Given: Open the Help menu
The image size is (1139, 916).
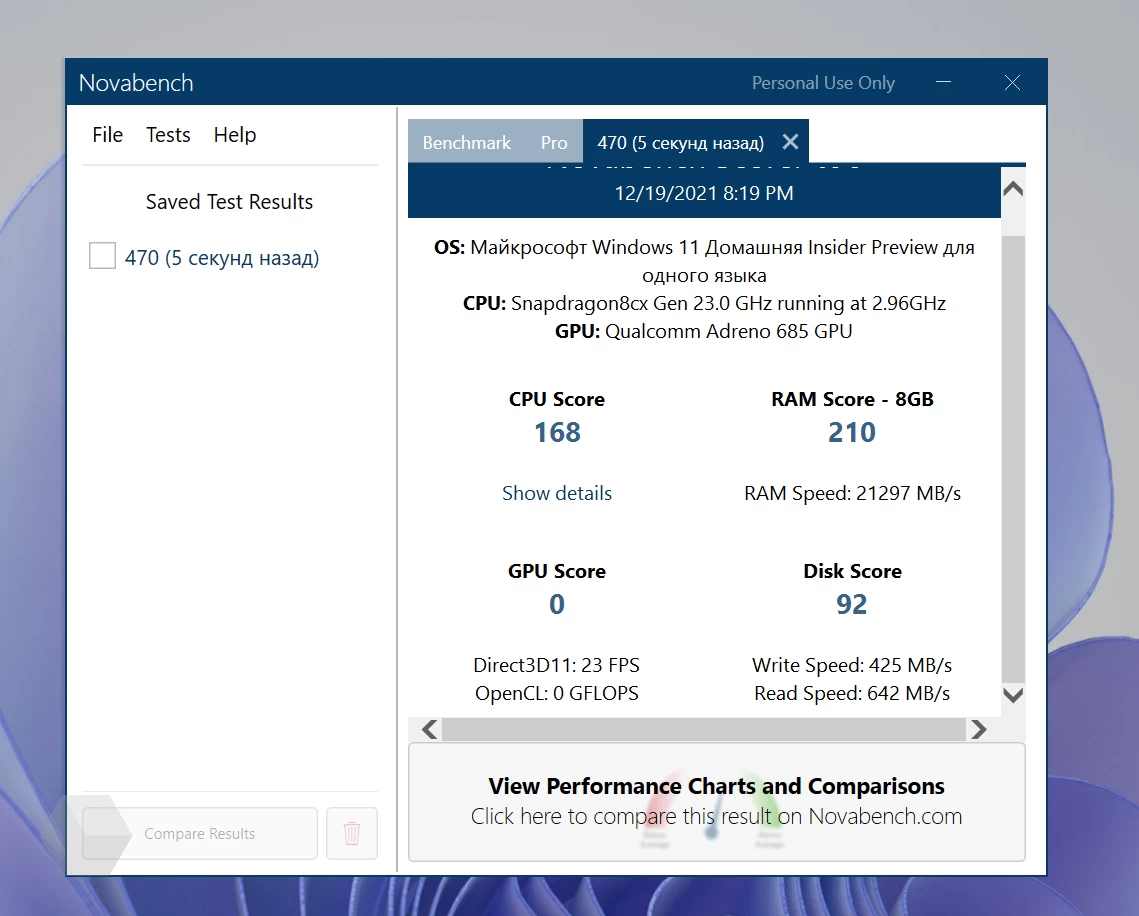Looking at the screenshot, I should (x=235, y=135).
